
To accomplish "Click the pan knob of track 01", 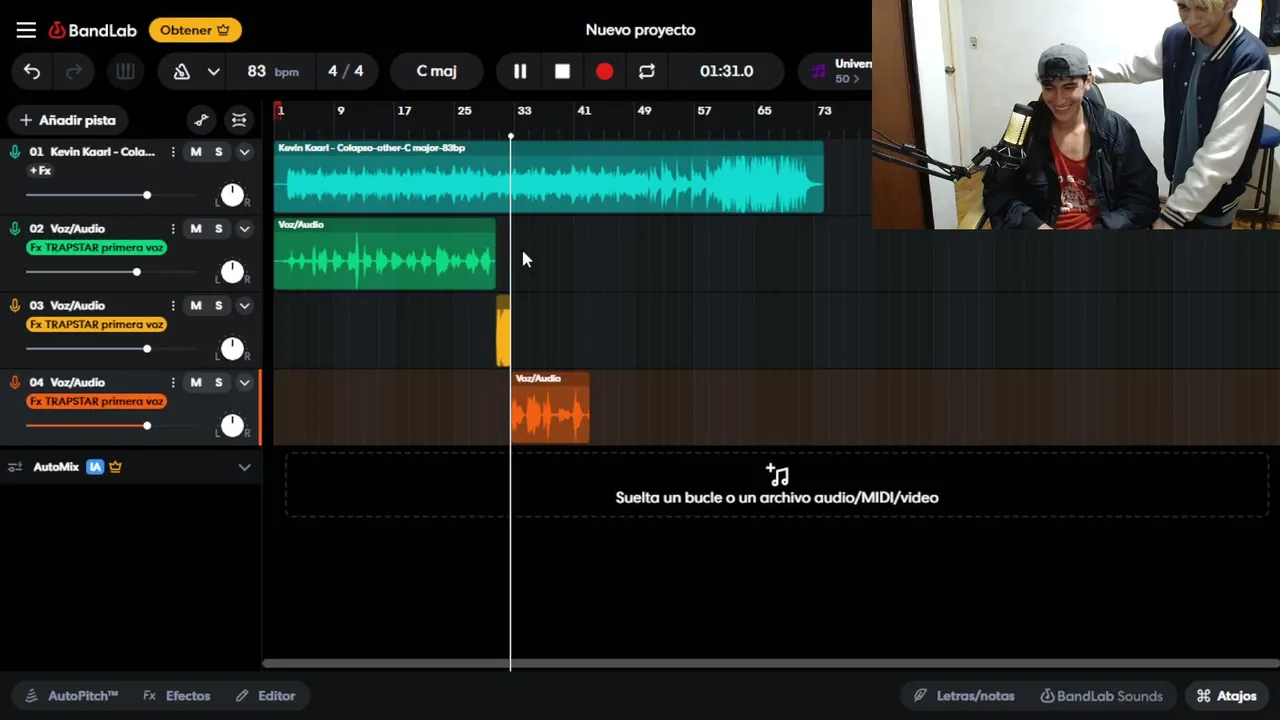I will pos(232,195).
